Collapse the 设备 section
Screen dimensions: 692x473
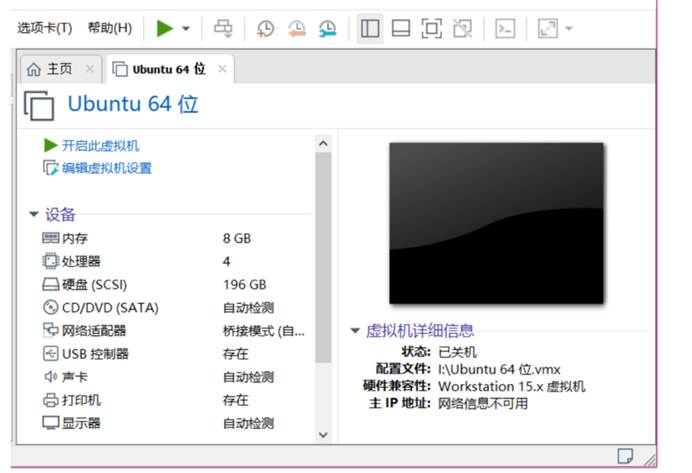pyautogui.click(x=34, y=214)
